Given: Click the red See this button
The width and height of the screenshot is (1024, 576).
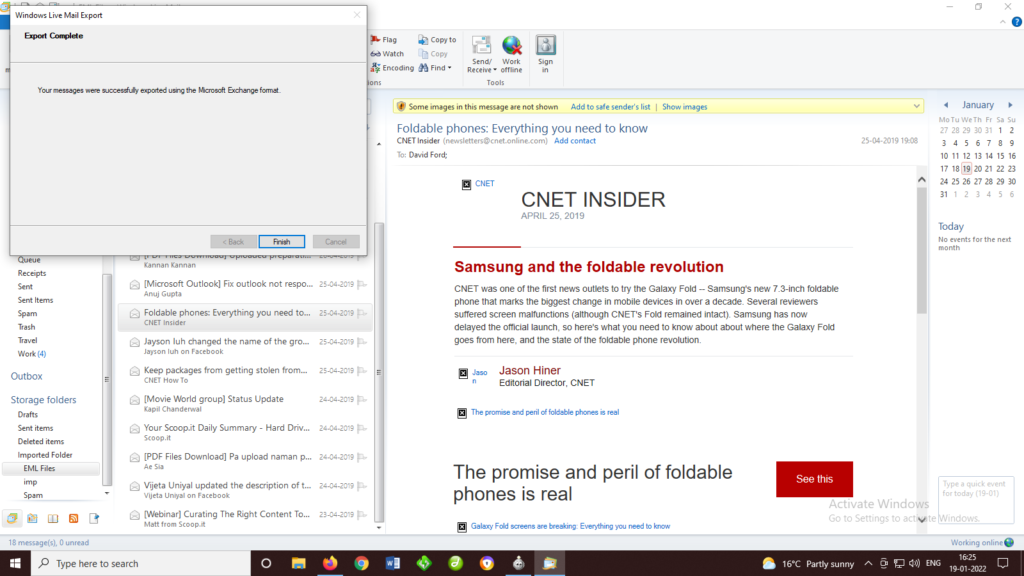Looking at the screenshot, I should click(814, 479).
